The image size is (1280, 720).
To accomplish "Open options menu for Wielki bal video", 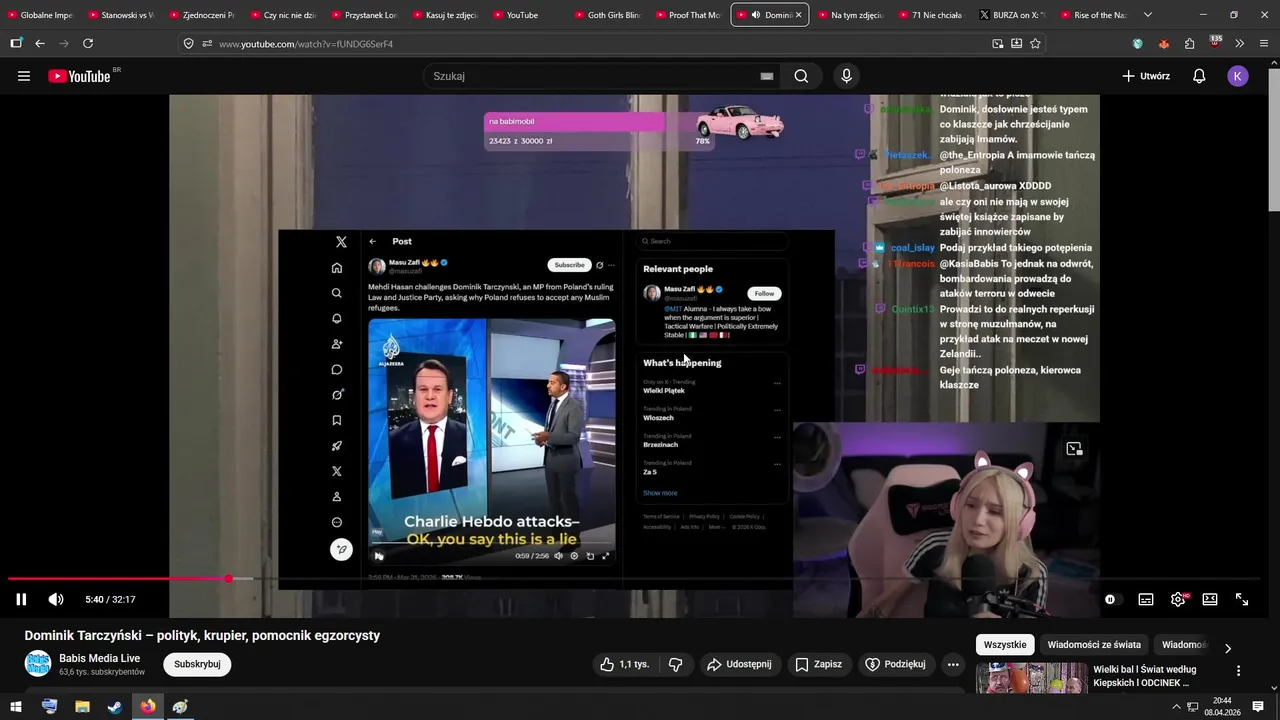I will point(1238,671).
